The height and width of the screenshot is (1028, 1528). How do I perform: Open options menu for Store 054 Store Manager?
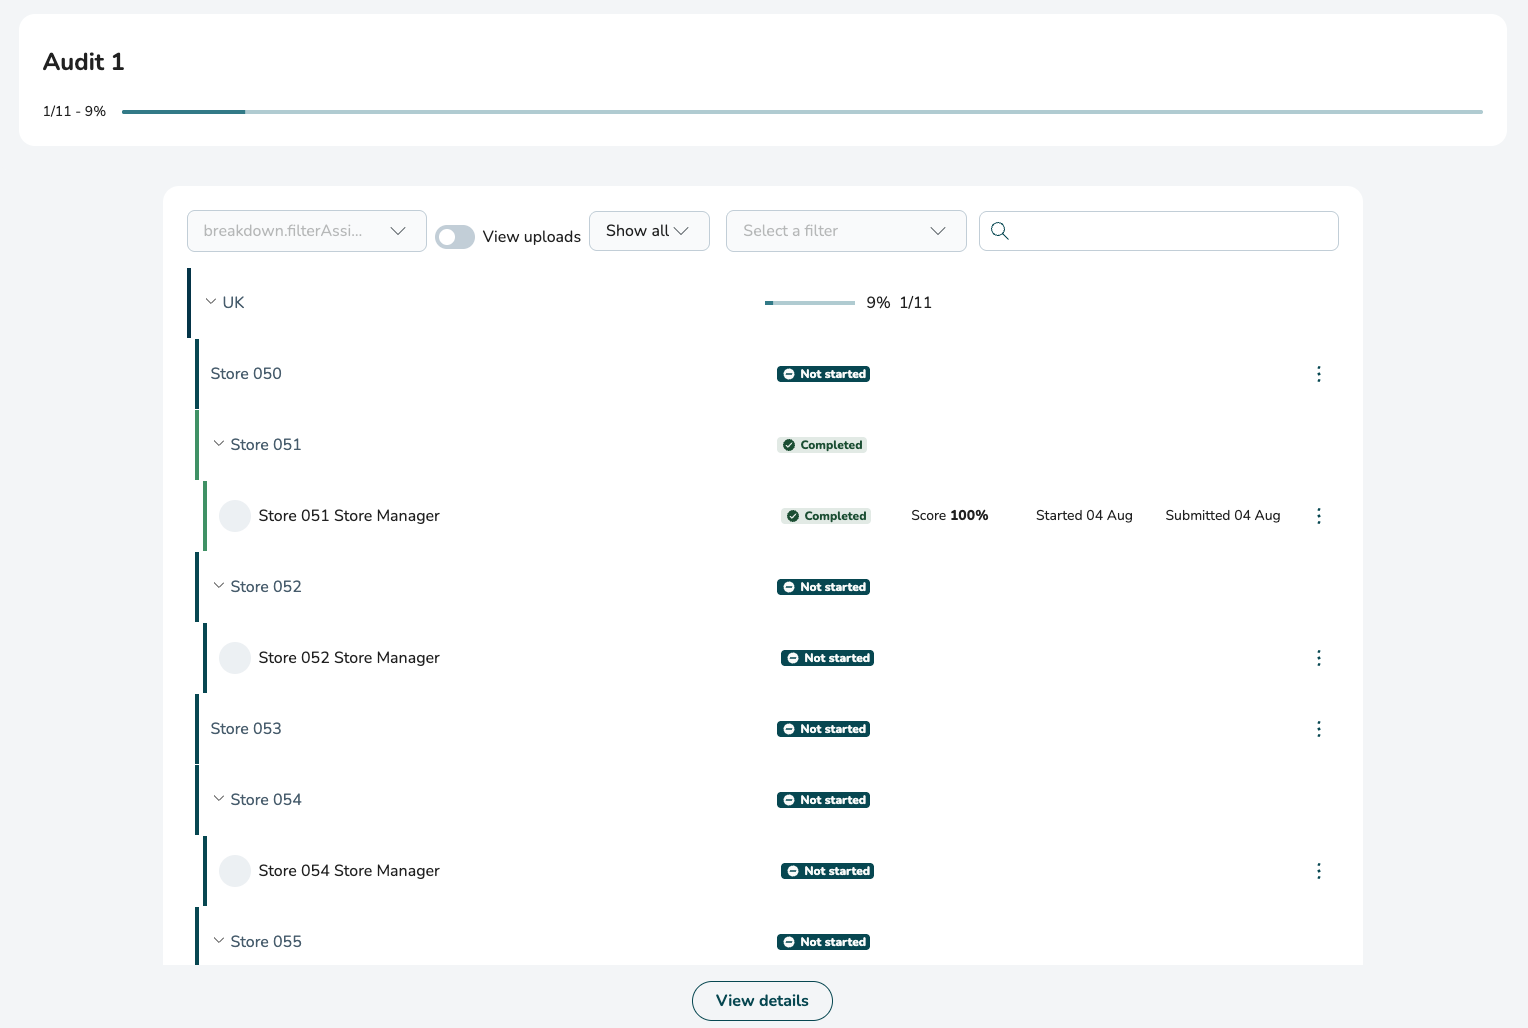point(1318,871)
